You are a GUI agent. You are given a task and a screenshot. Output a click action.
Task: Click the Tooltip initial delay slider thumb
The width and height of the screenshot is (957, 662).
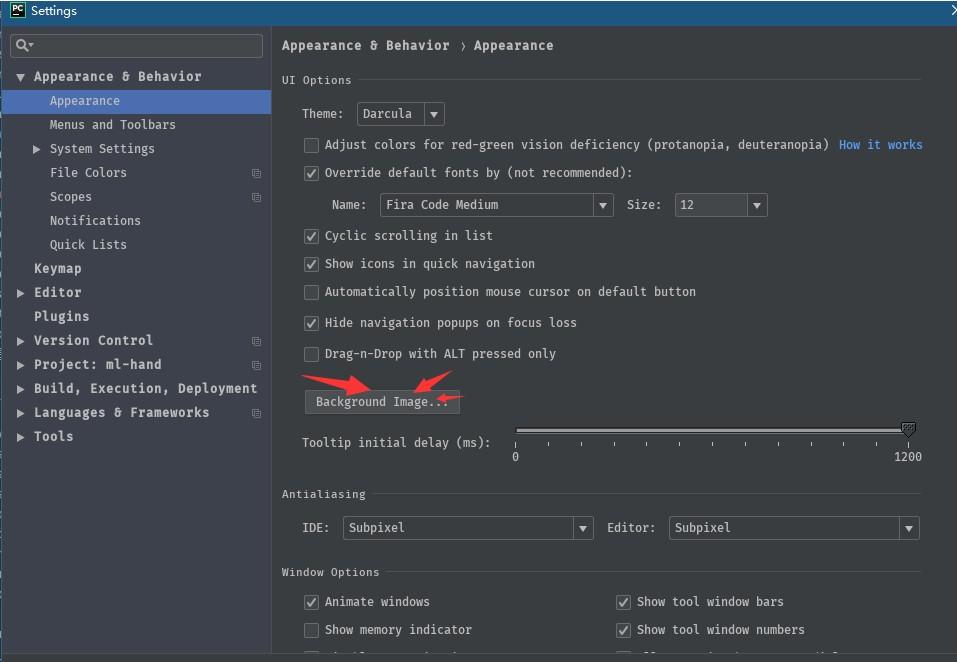[x=908, y=430]
